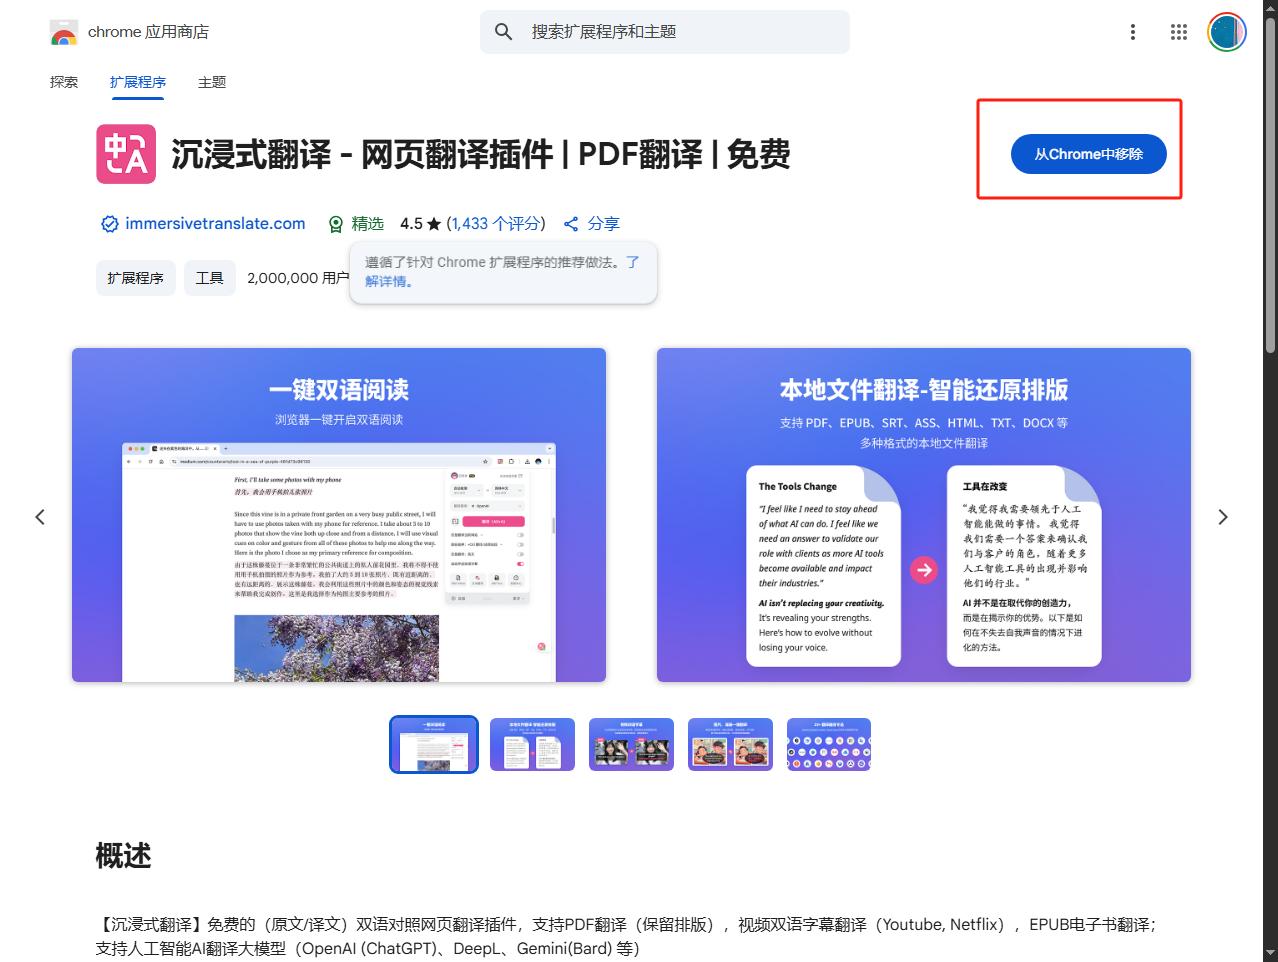Click the 4.5 rating value
Image resolution: width=1278 pixels, height=962 pixels.
412,224
